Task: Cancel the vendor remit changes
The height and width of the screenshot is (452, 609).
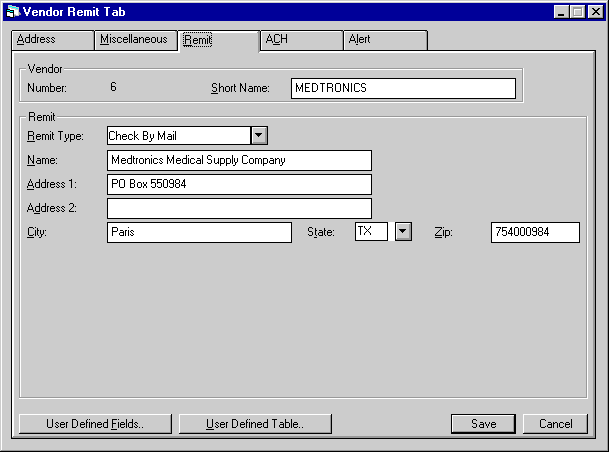Action: click(555, 424)
